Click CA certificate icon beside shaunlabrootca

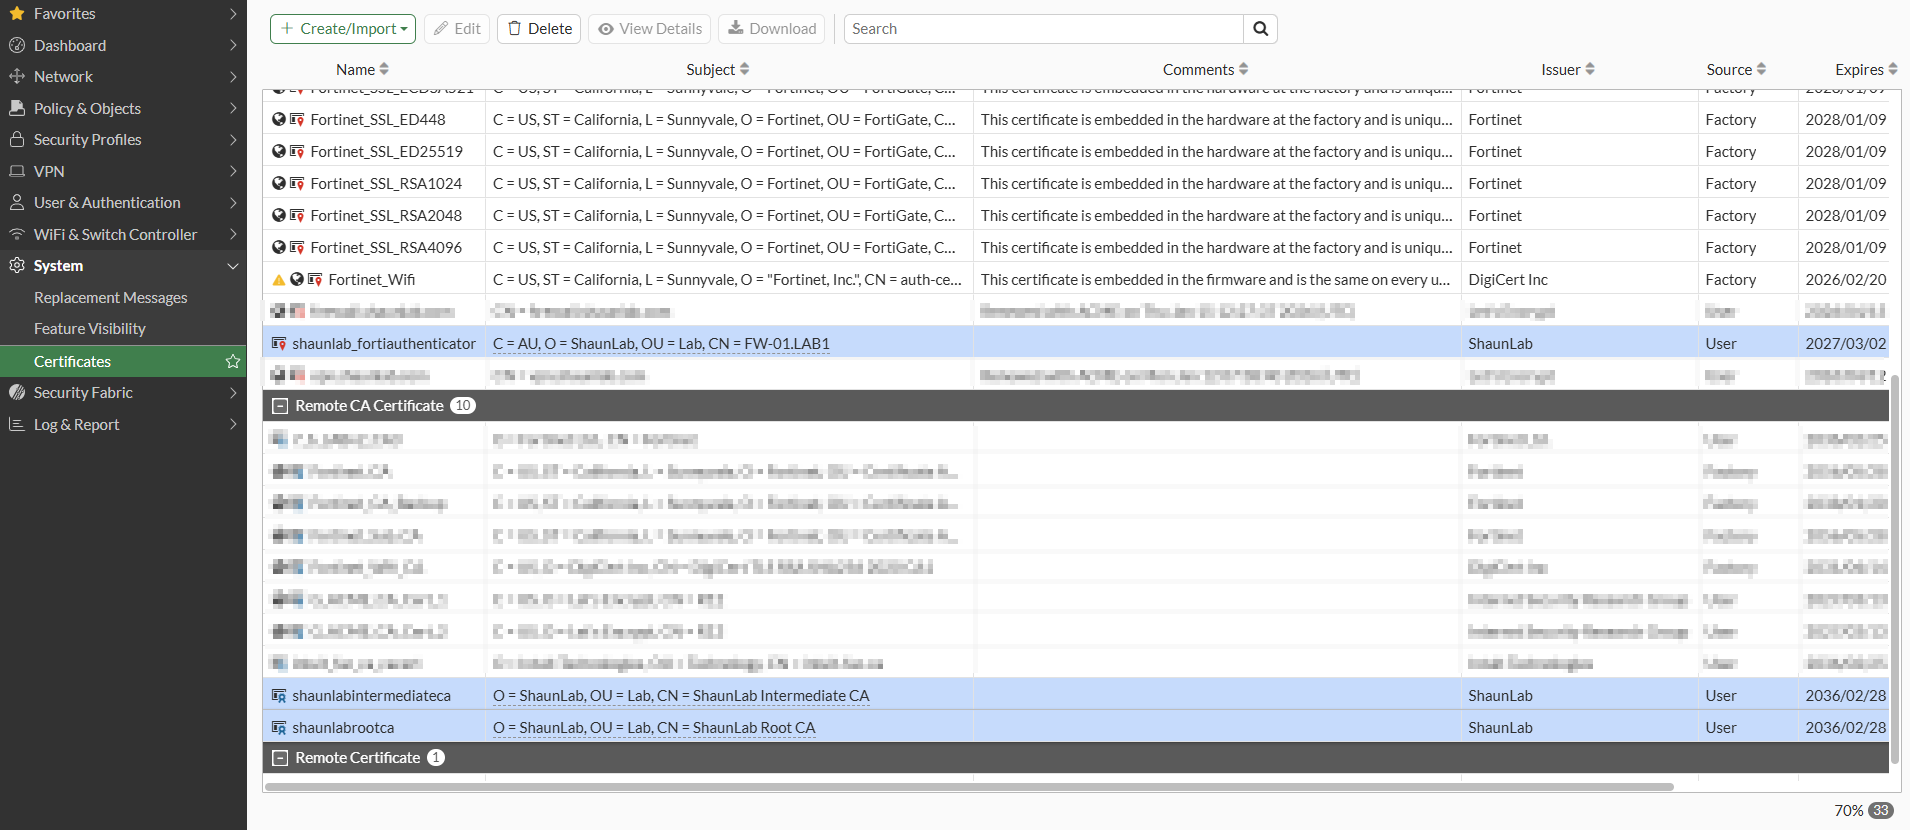pyautogui.click(x=279, y=728)
